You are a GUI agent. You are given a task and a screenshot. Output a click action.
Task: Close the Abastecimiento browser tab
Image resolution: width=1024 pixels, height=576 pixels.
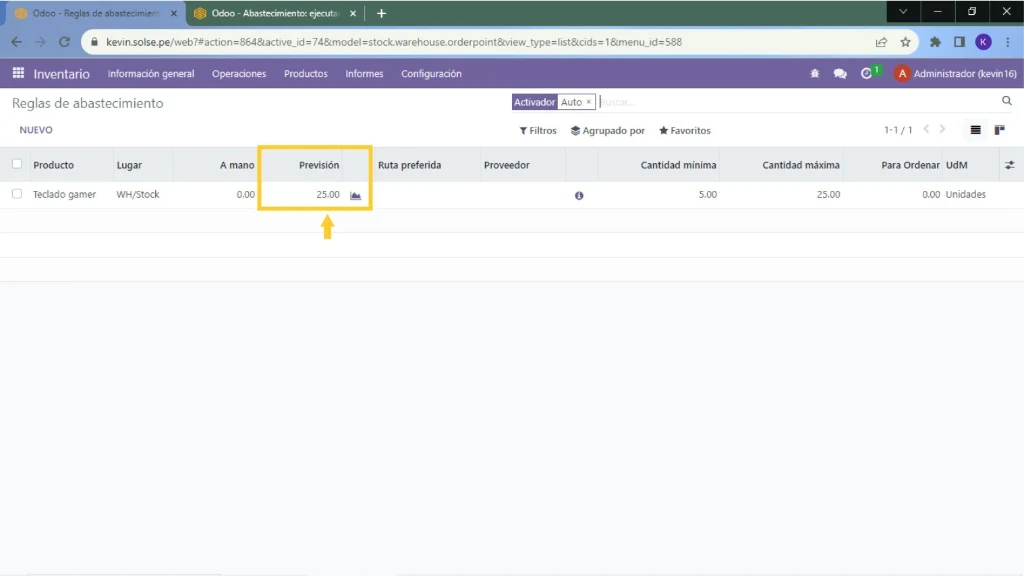click(353, 13)
